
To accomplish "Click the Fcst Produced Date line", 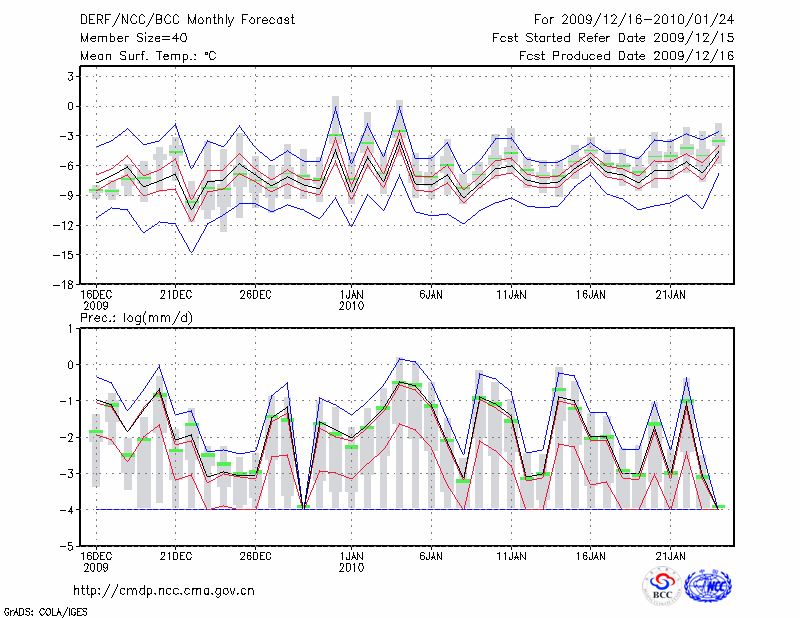I will (x=626, y=56).
